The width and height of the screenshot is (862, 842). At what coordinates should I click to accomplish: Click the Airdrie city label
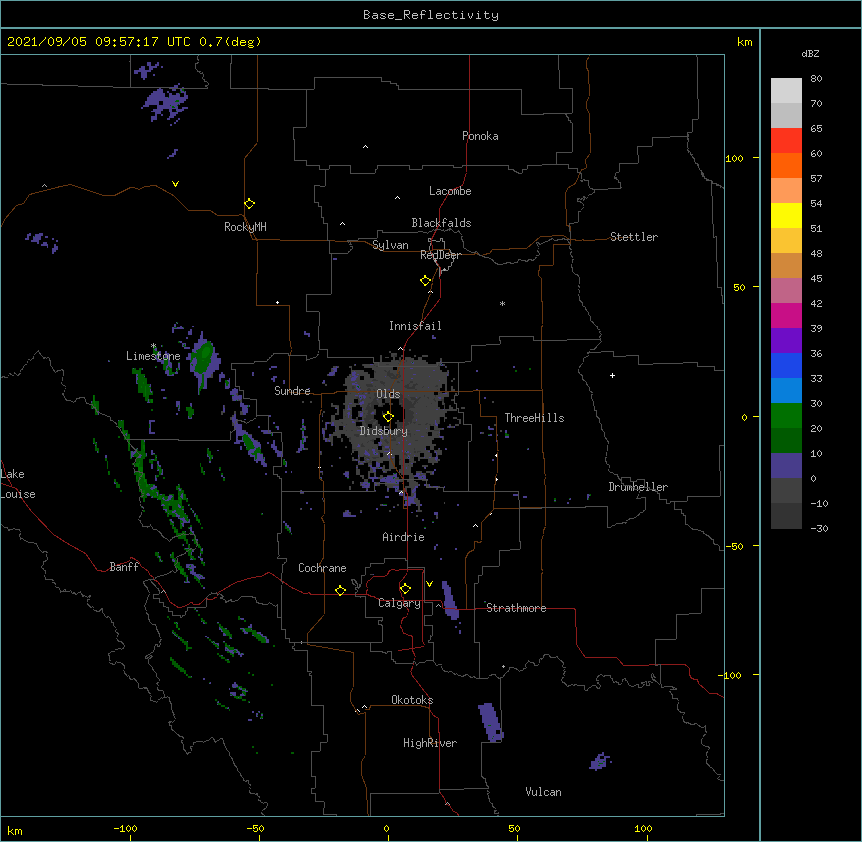click(404, 537)
